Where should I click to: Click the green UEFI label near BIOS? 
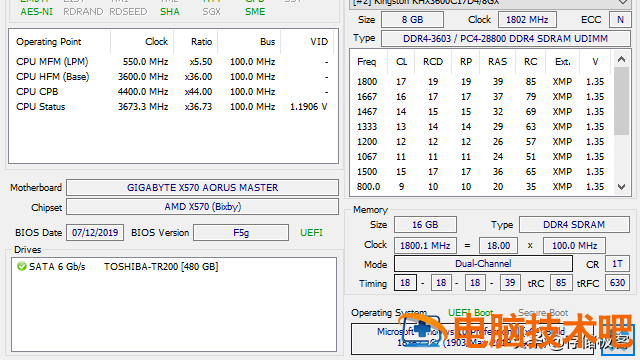pyautogui.click(x=311, y=233)
